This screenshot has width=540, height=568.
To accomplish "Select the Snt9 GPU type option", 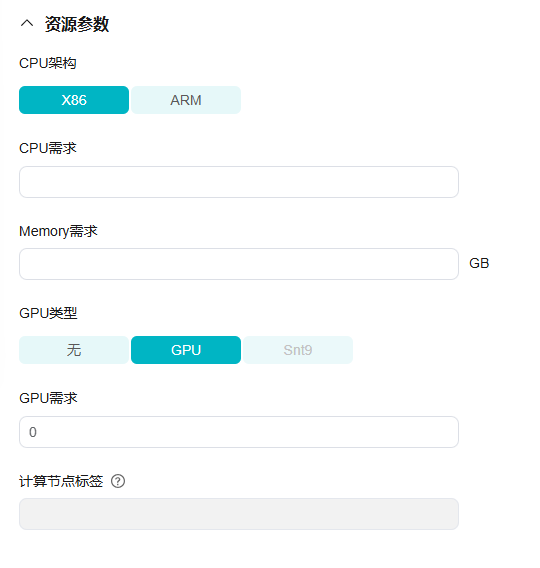I will [298, 350].
